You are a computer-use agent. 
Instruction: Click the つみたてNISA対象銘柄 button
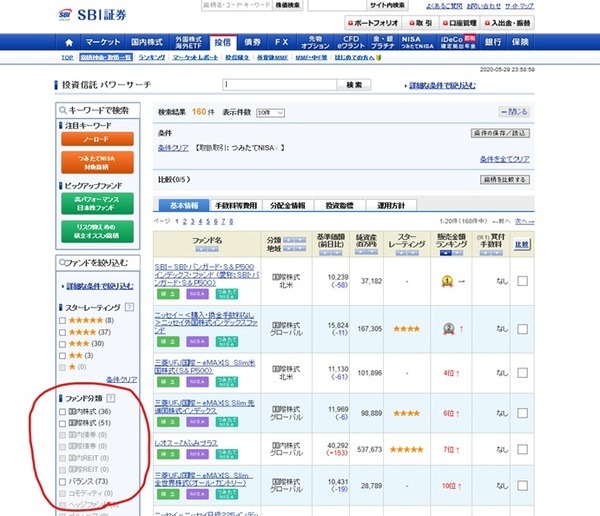point(97,162)
